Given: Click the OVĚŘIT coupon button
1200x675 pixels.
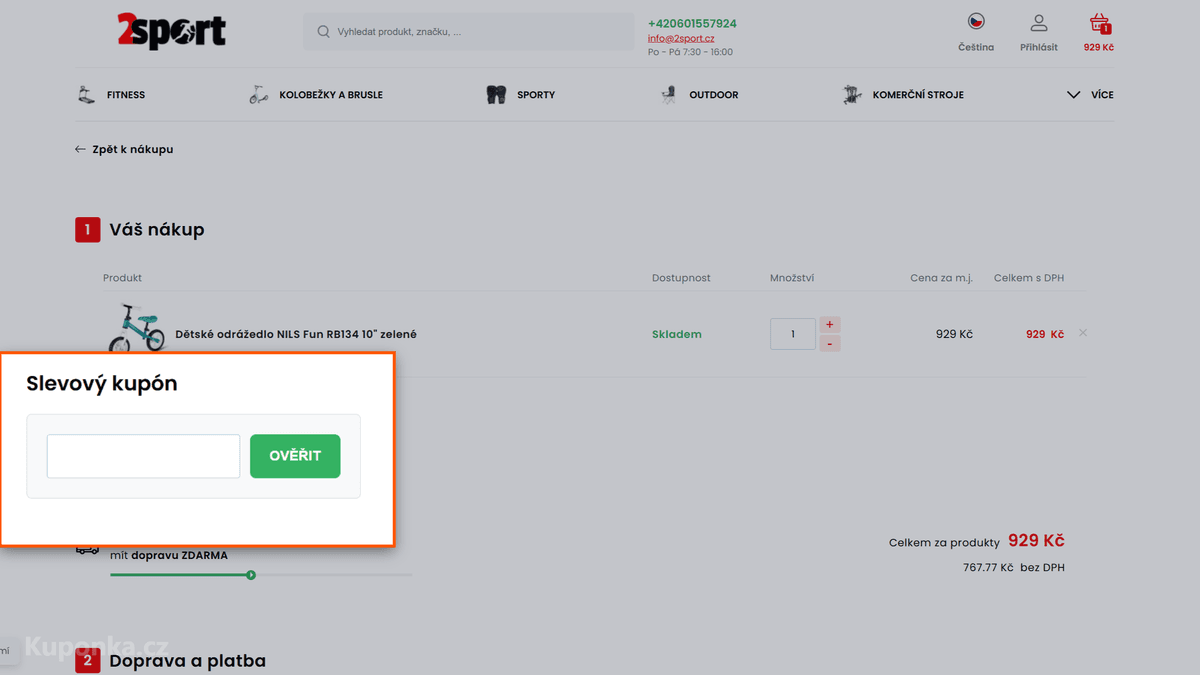Looking at the screenshot, I should tap(295, 456).
